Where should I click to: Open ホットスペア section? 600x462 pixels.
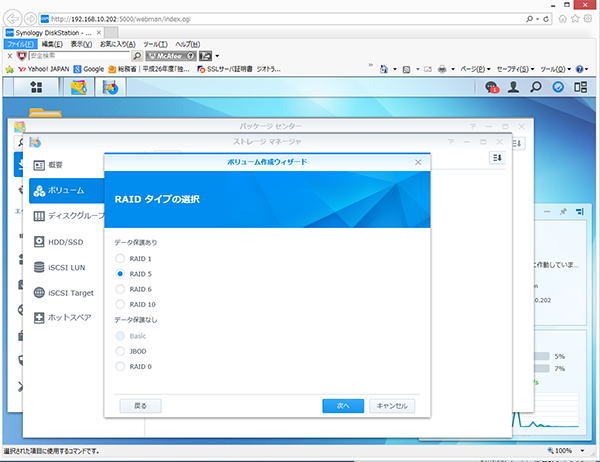(x=63, y=318)
